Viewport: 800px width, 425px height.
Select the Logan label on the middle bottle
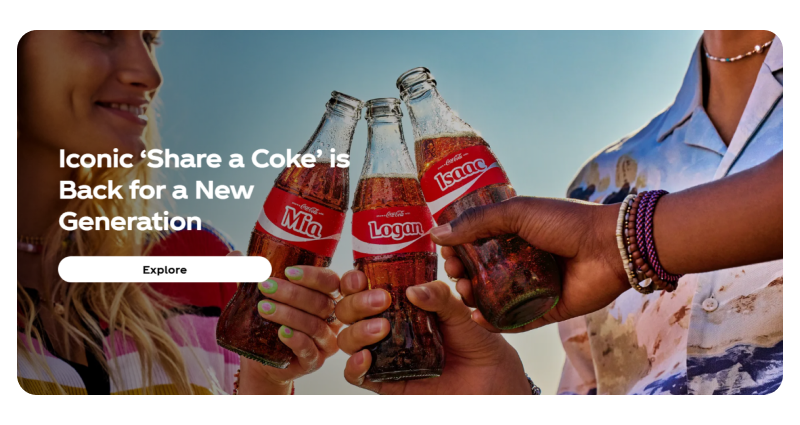pyautogui.click(x=395, y=230)
